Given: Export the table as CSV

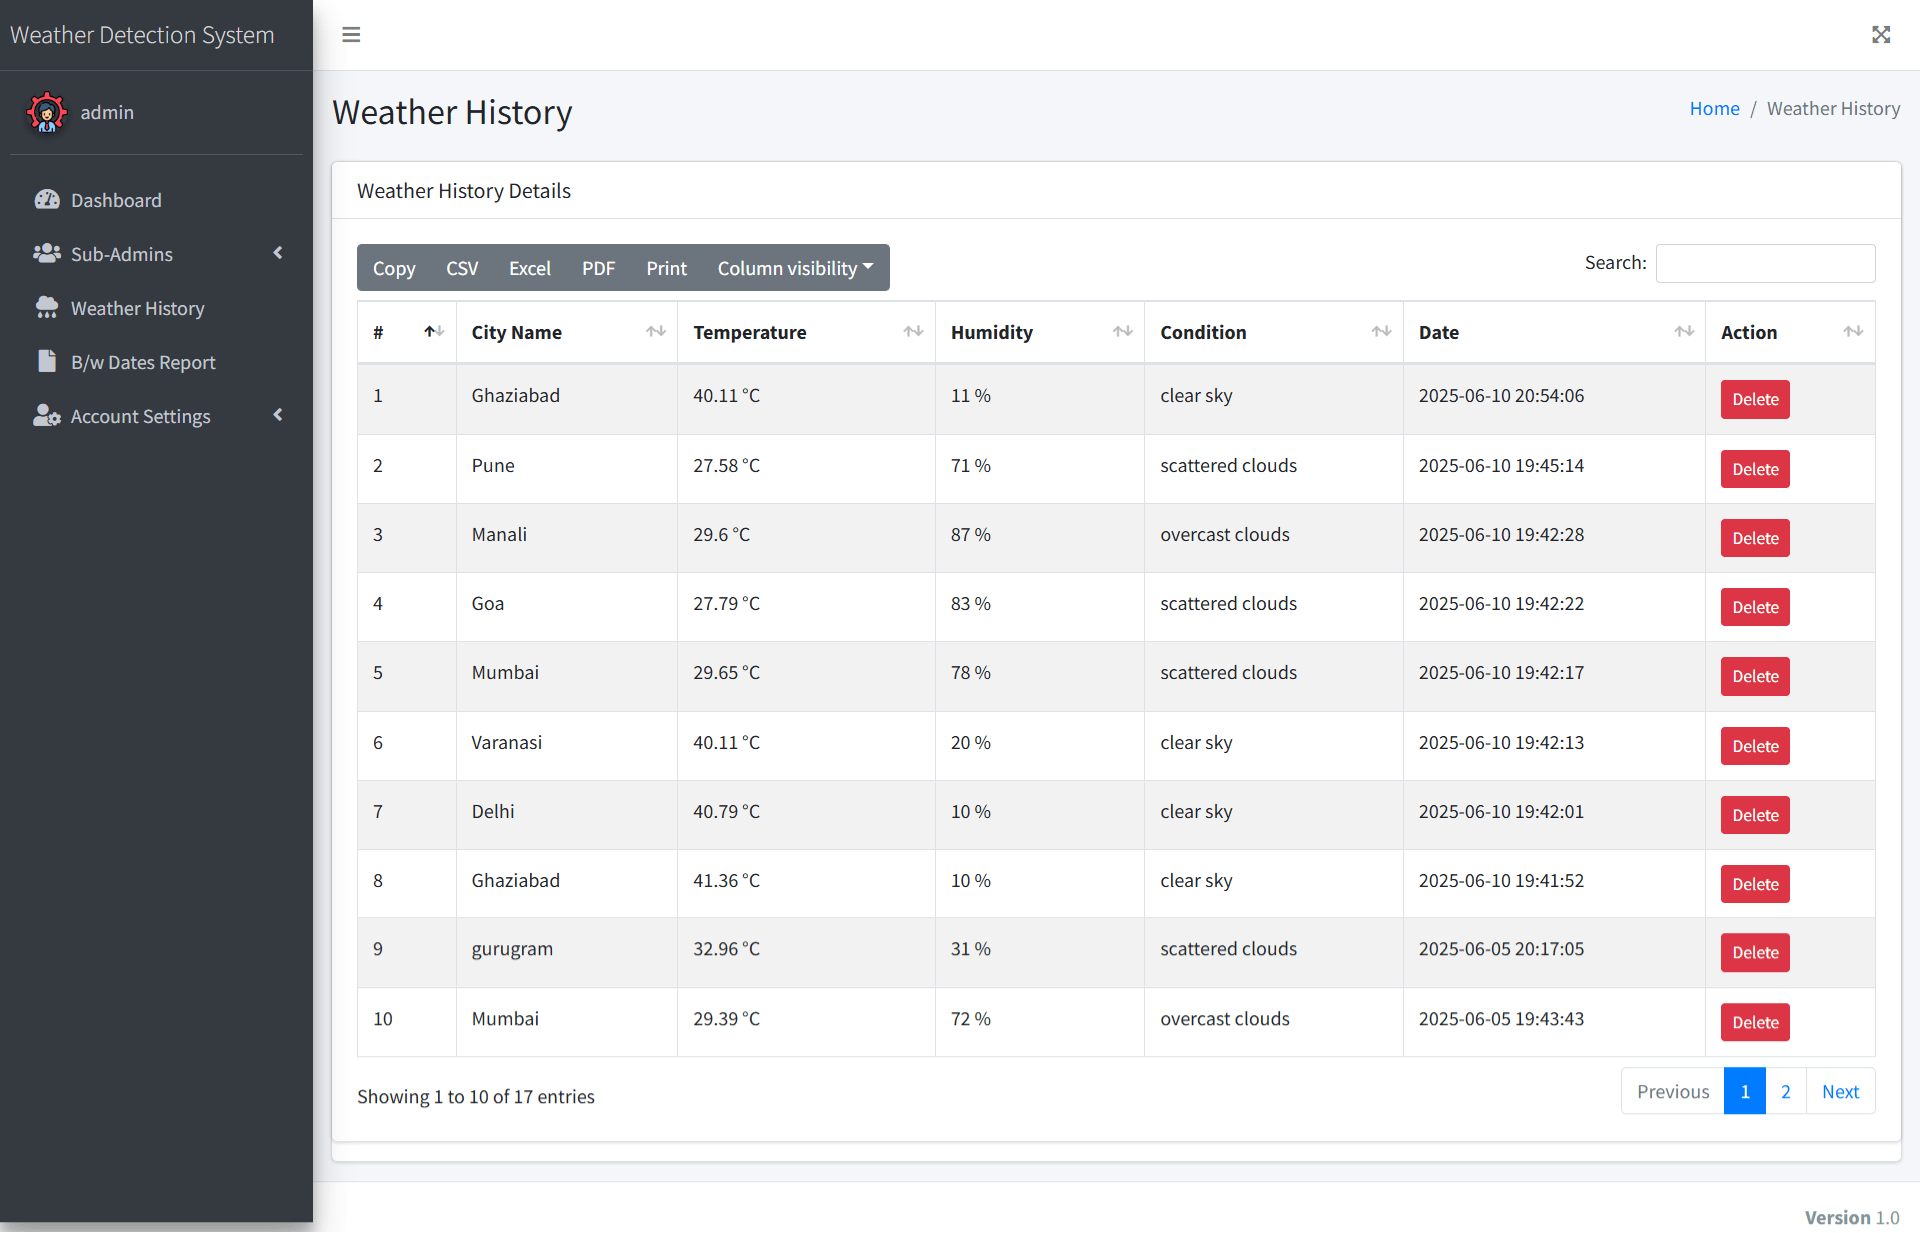Looking at the screenshot, I should (461, 267).
